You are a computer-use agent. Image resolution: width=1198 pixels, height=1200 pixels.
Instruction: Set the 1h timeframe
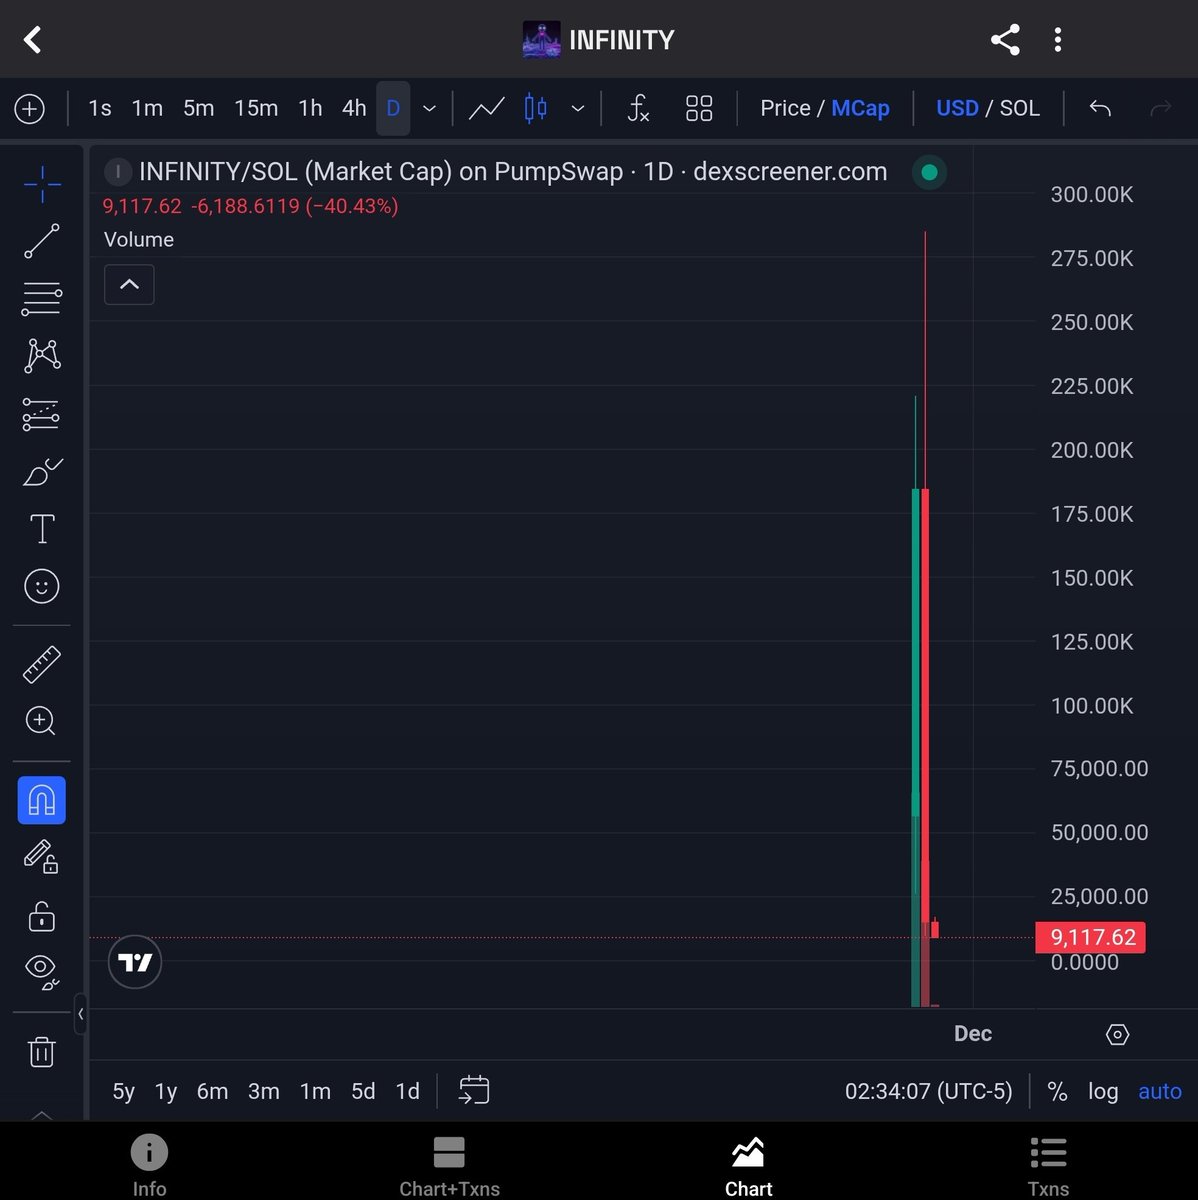310,108
